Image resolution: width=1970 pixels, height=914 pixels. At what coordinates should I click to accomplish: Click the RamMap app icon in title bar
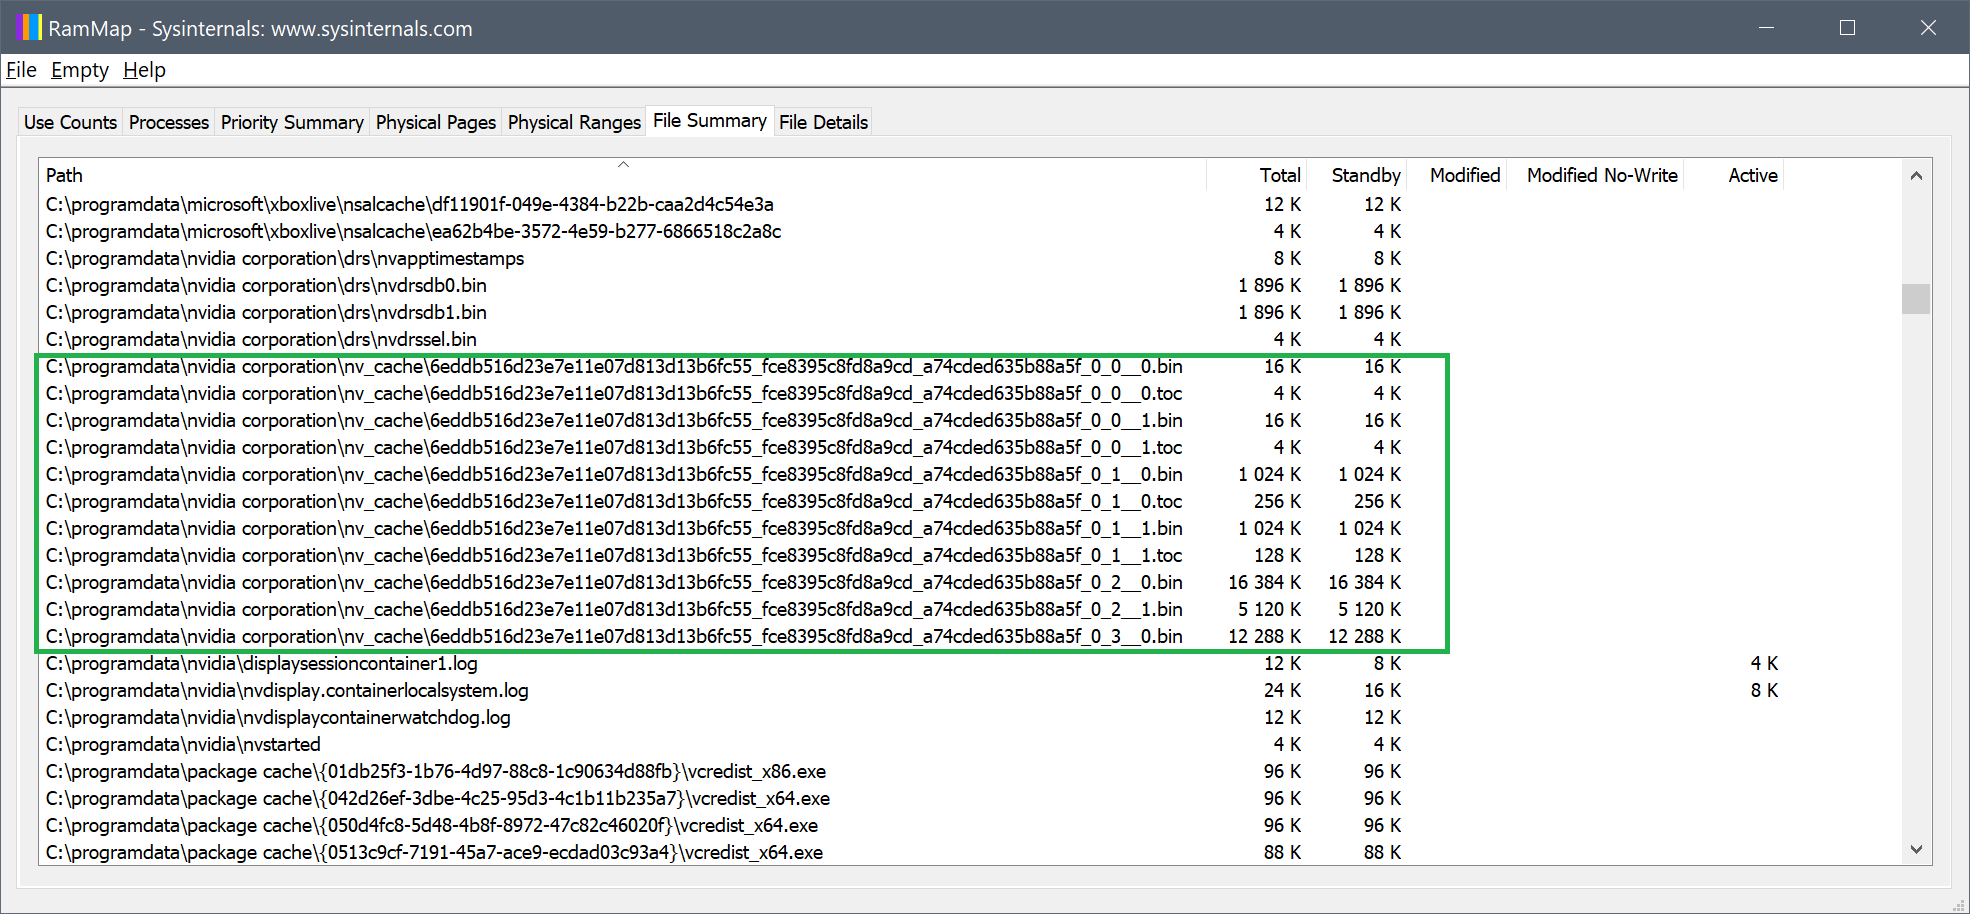[x=28, y=27]
